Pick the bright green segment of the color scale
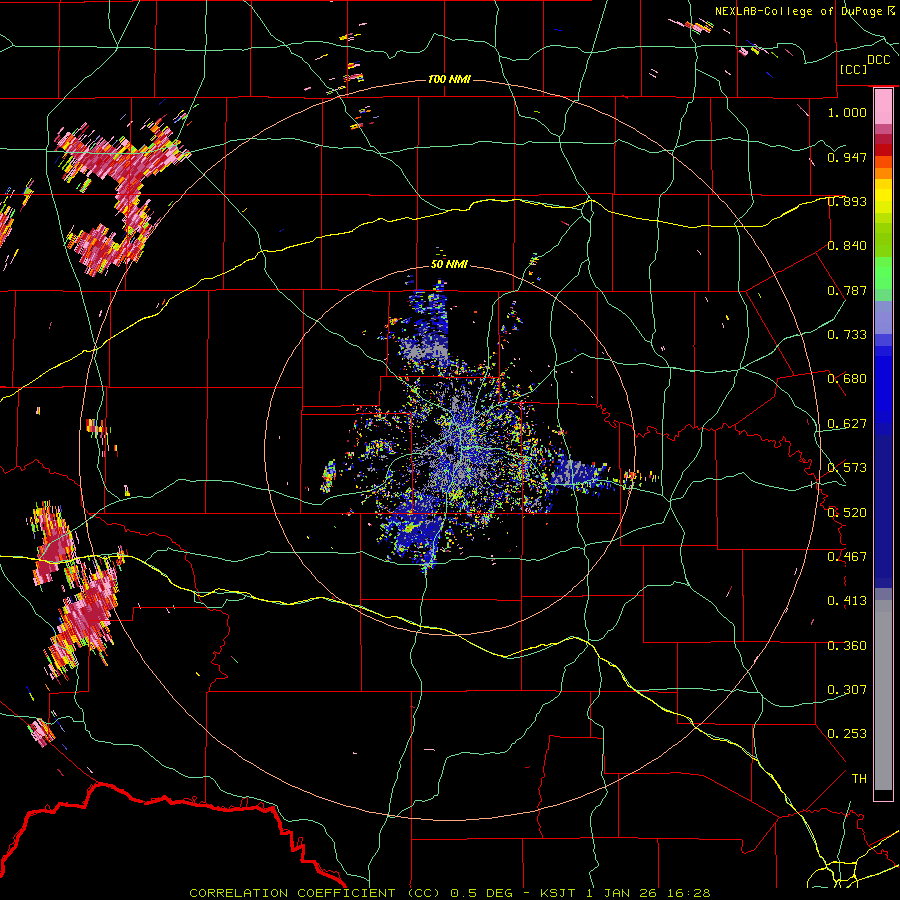This screenshot has height=900, width=900. click(x=883, y=274)
